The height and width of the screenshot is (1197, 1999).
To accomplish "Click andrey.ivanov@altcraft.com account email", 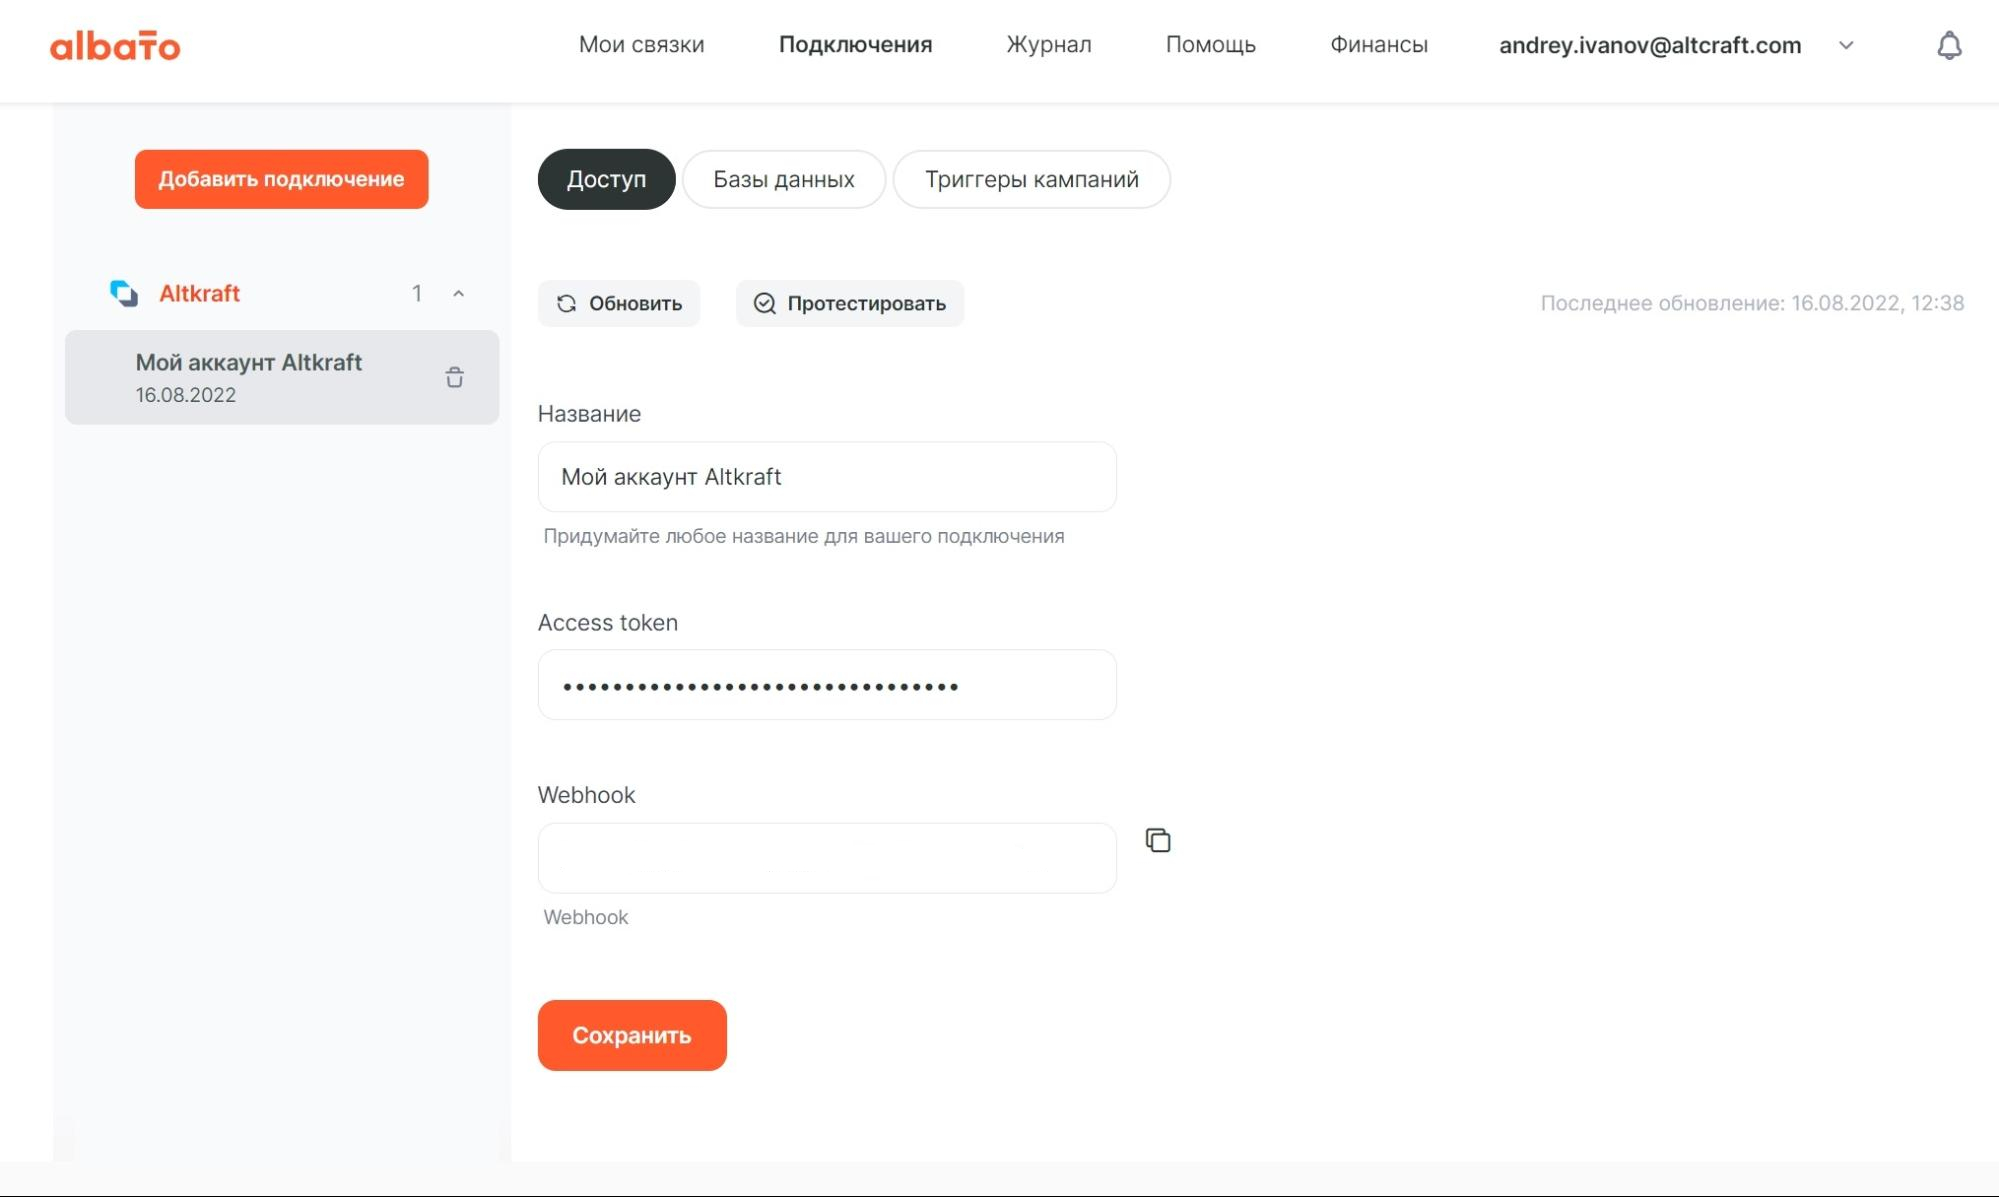I will tap(1650, 45).
